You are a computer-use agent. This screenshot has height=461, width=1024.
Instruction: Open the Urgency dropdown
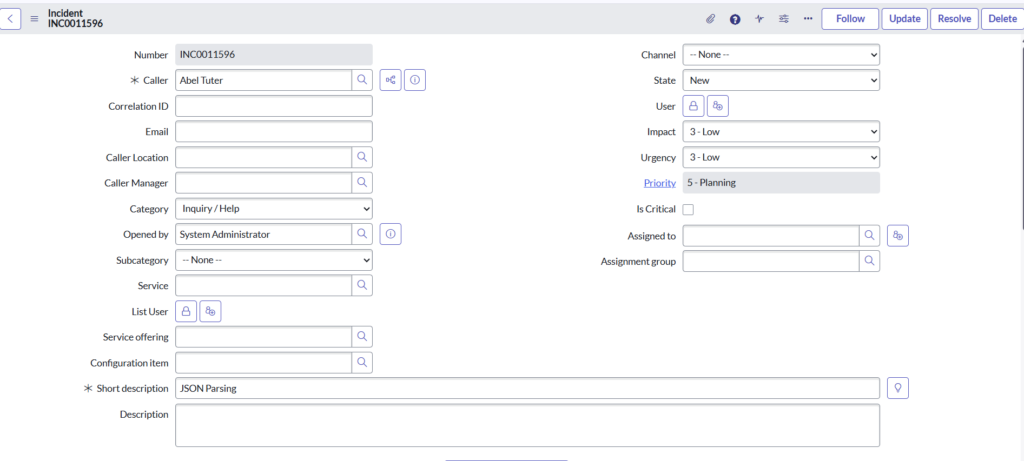780,157
